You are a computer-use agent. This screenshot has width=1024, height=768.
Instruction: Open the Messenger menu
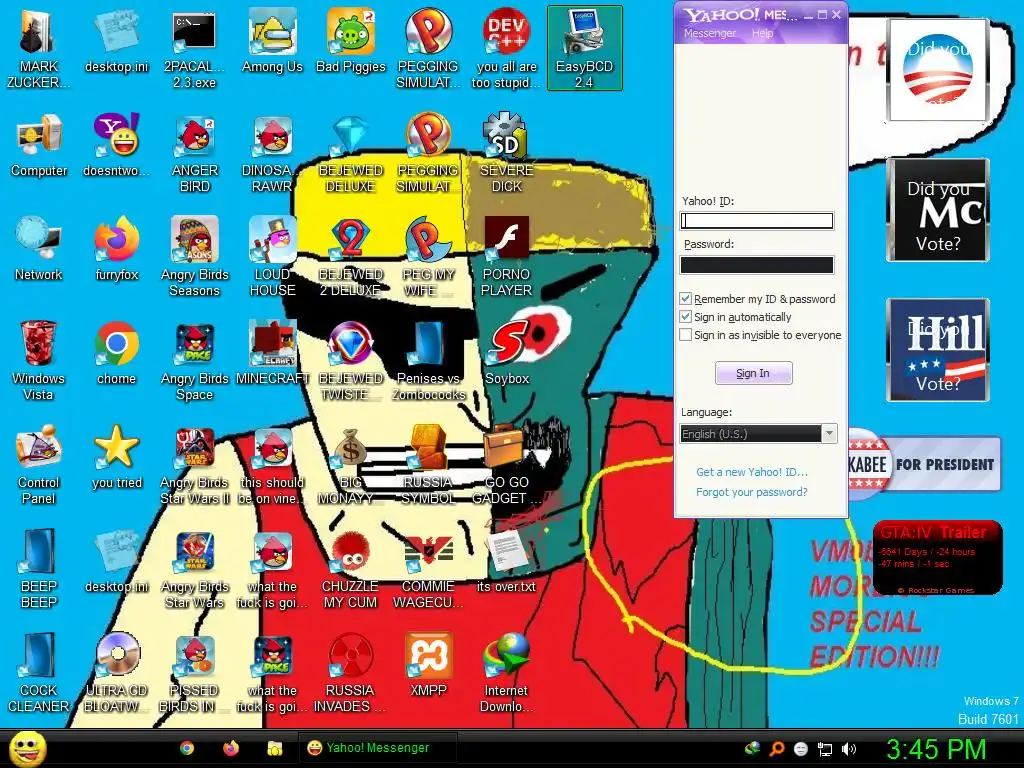coord(709,33)
